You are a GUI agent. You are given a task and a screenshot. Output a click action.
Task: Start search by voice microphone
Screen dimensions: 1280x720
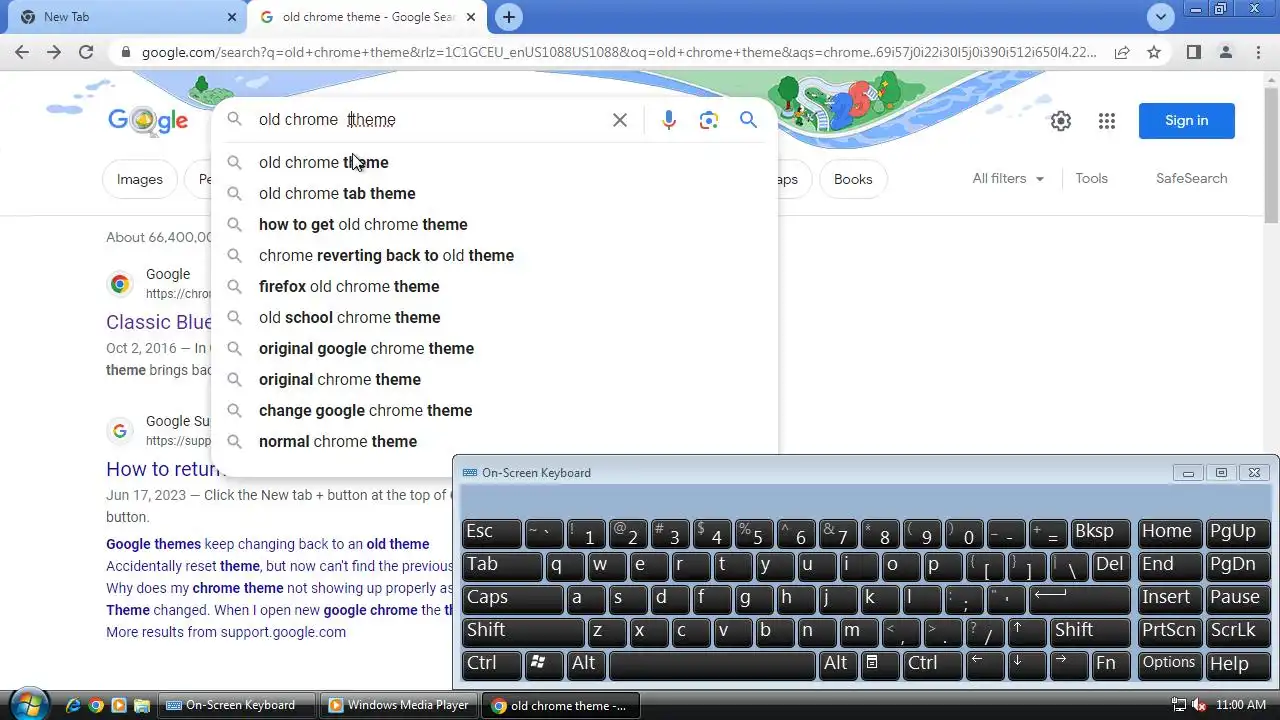[x=669, y=120]
